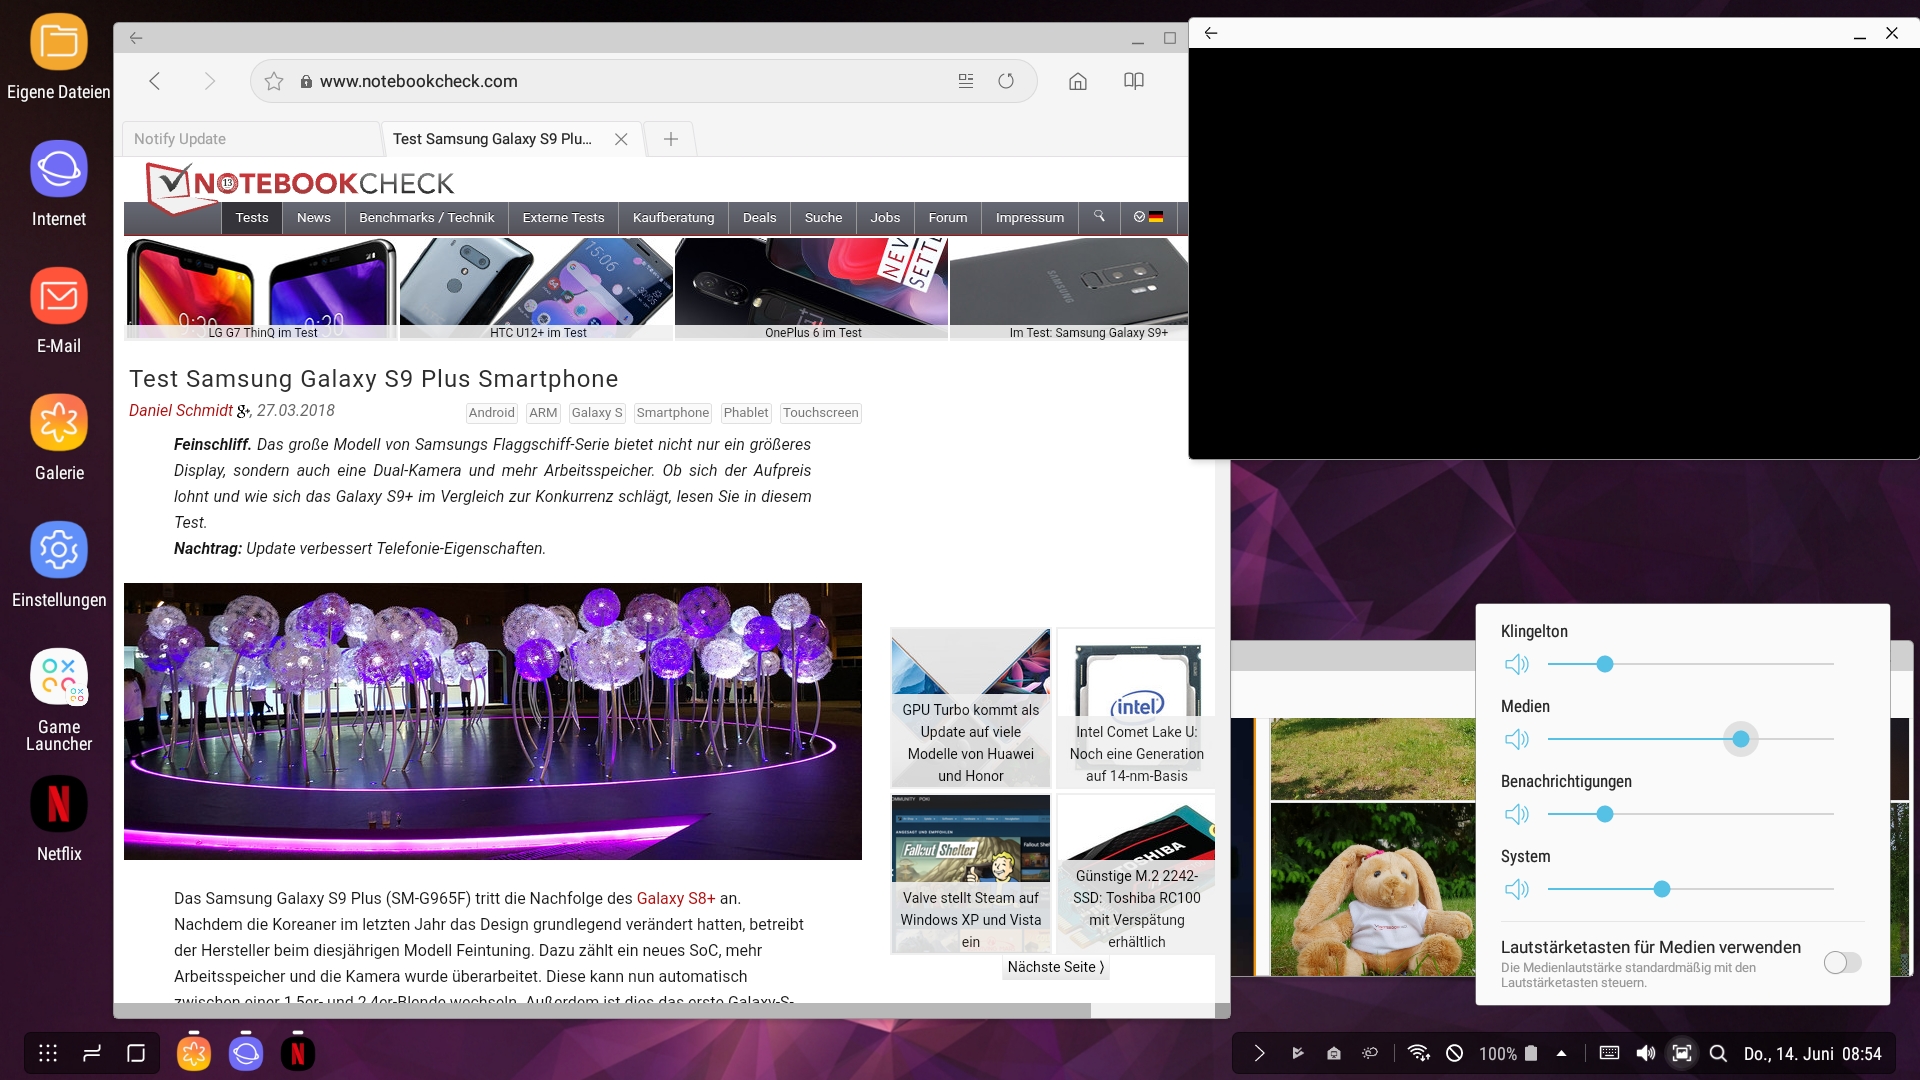Screen dimensions: 1920x1080
Task: Open the Kaufberatung menu item
Action: pyautogui.click(x=673, y=217)
